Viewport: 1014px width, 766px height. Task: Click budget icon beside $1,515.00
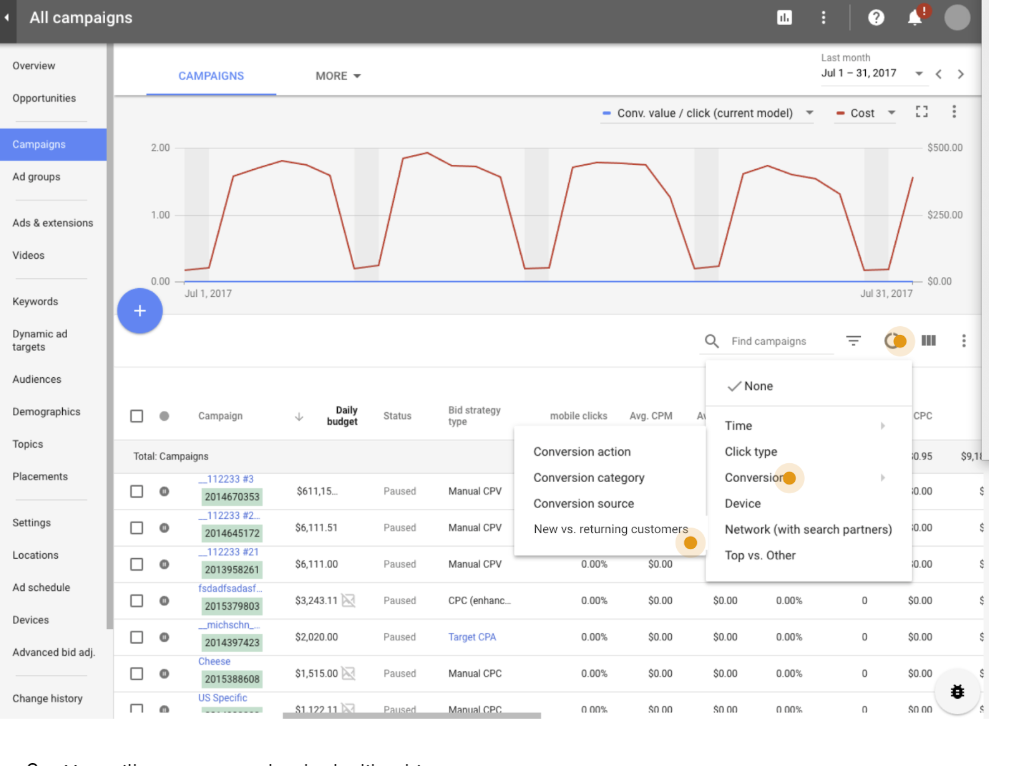click(349, 674)
